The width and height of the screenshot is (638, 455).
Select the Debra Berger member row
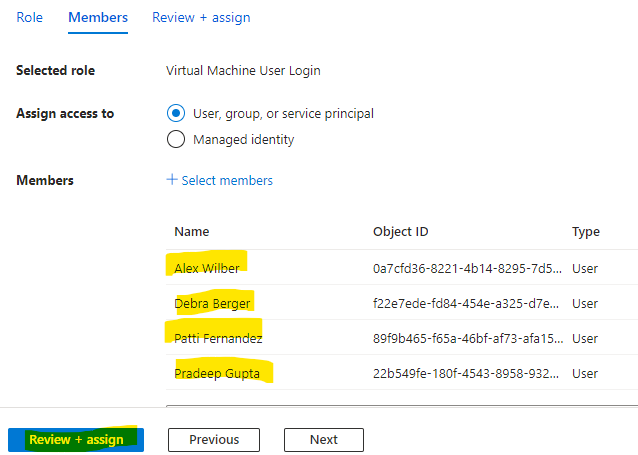click(x=402, y=303)
